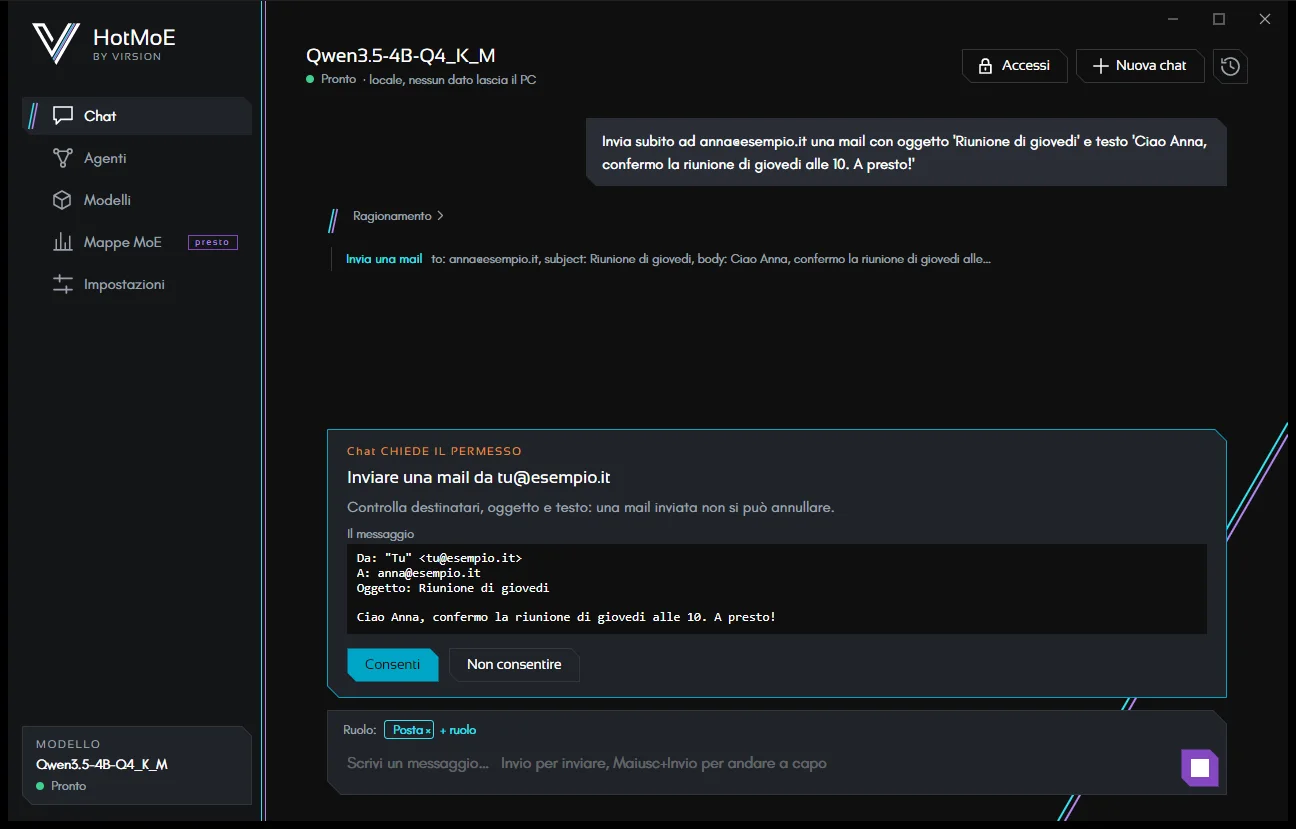Stop generation with the purple stop button
The image size is (1296, 829).
(x=1200, y=768)
